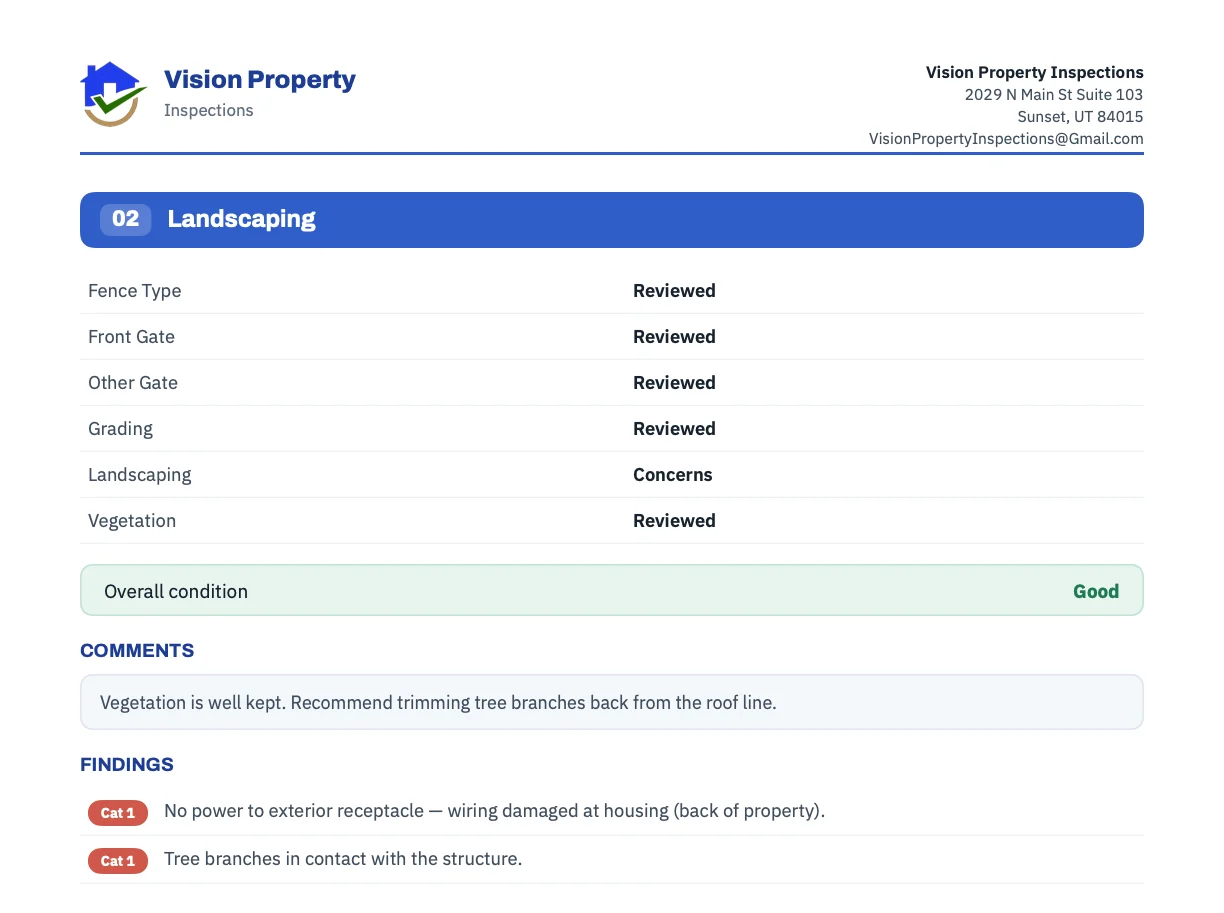Viewport: 1224px width, 913px height.
Task: Click the Grading row label
Action: [x=121, y=429]
